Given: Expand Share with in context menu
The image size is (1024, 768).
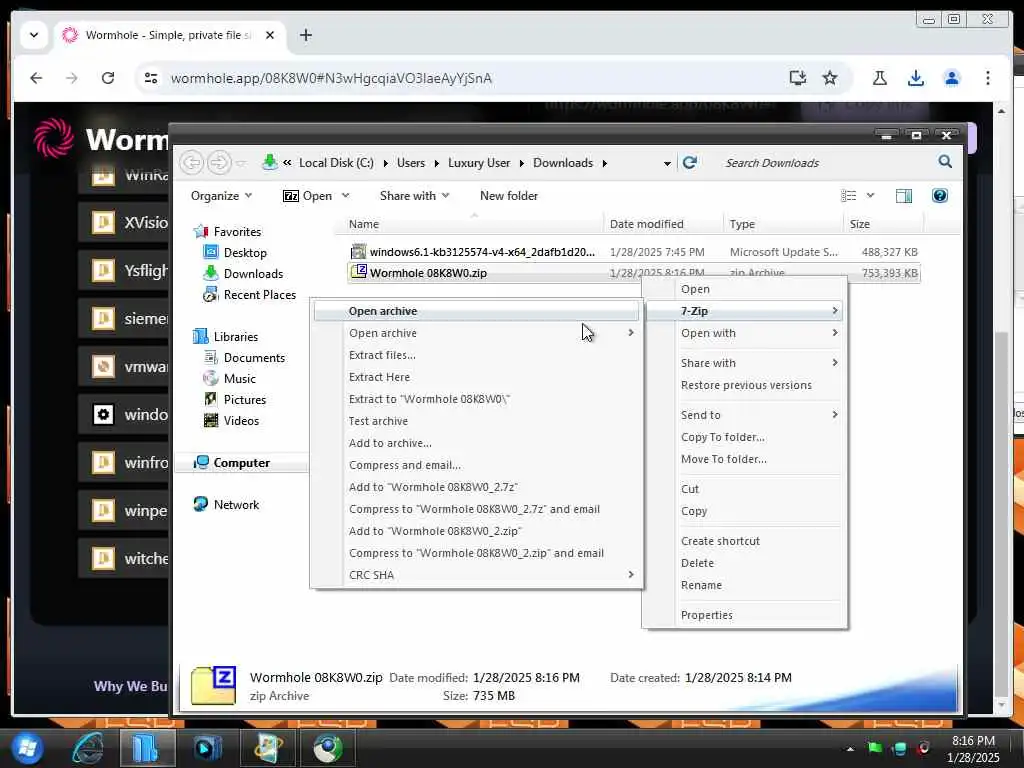Looking at the screenshot, I should coord(744,363).
